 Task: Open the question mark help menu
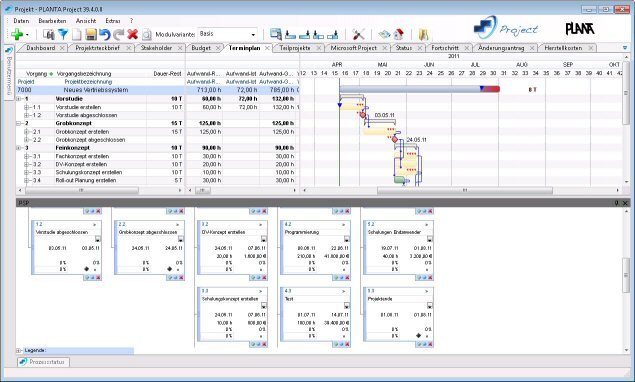131,21
